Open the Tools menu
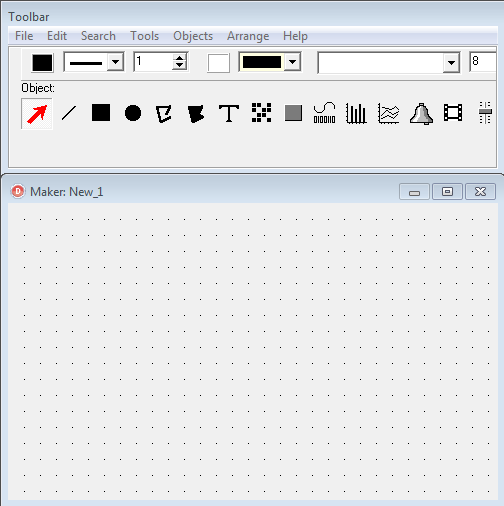Viewport: 504px width, 506px height. coord(144,36)
